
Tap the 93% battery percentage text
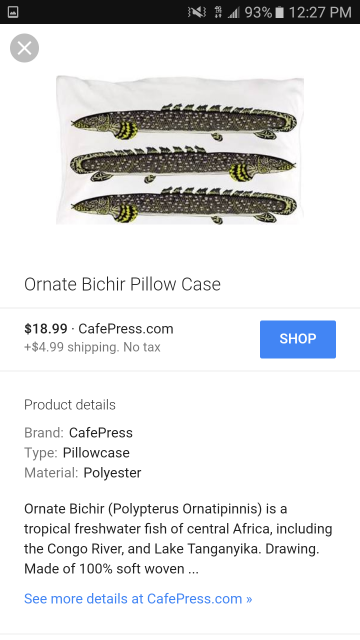coord(258,13)
